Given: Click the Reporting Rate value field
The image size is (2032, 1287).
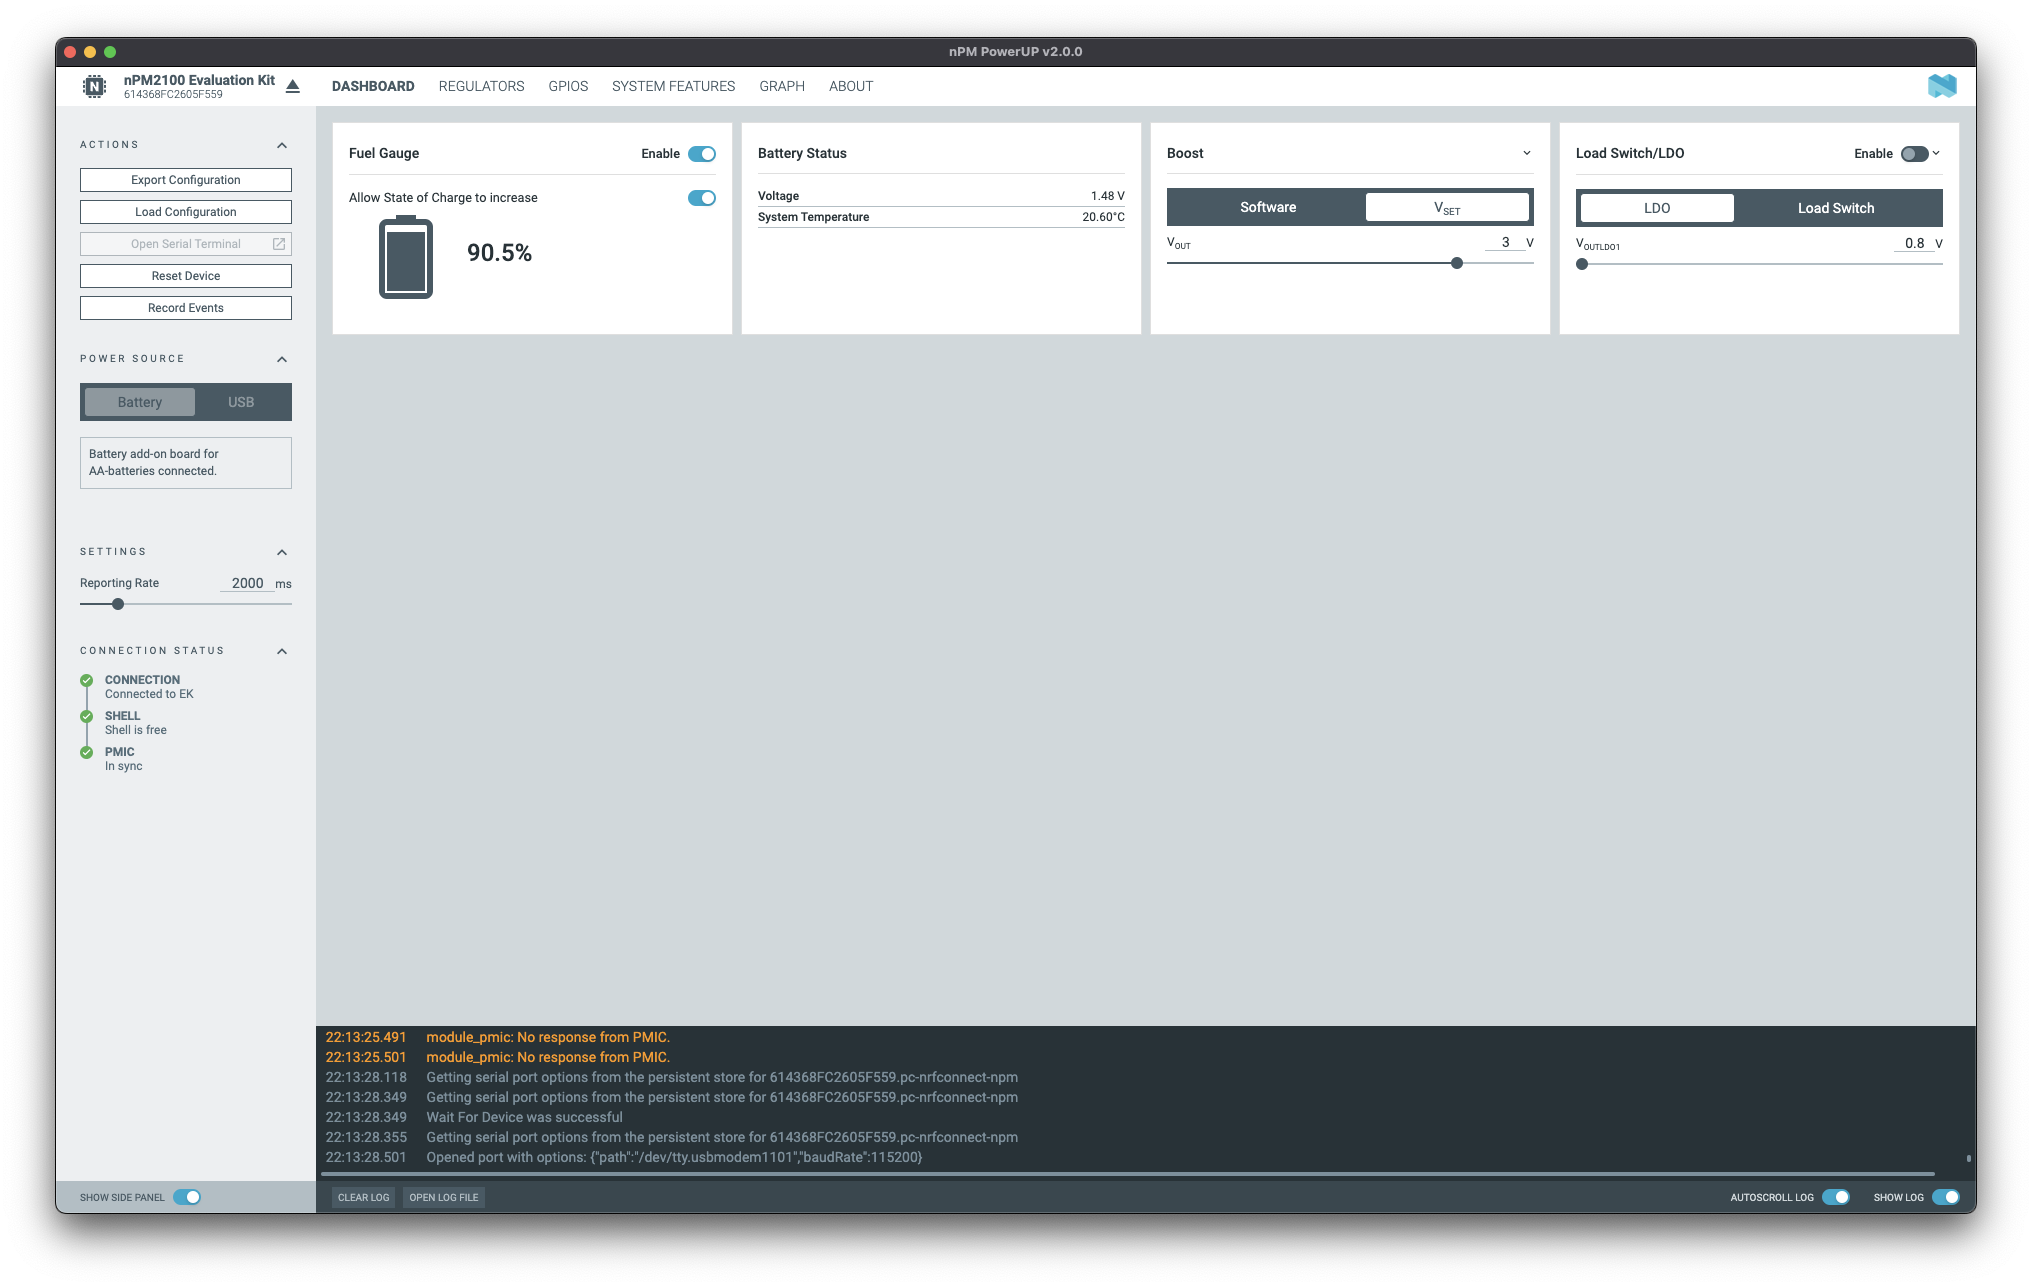Looking at the screenshot, I should tap(246, 583).
